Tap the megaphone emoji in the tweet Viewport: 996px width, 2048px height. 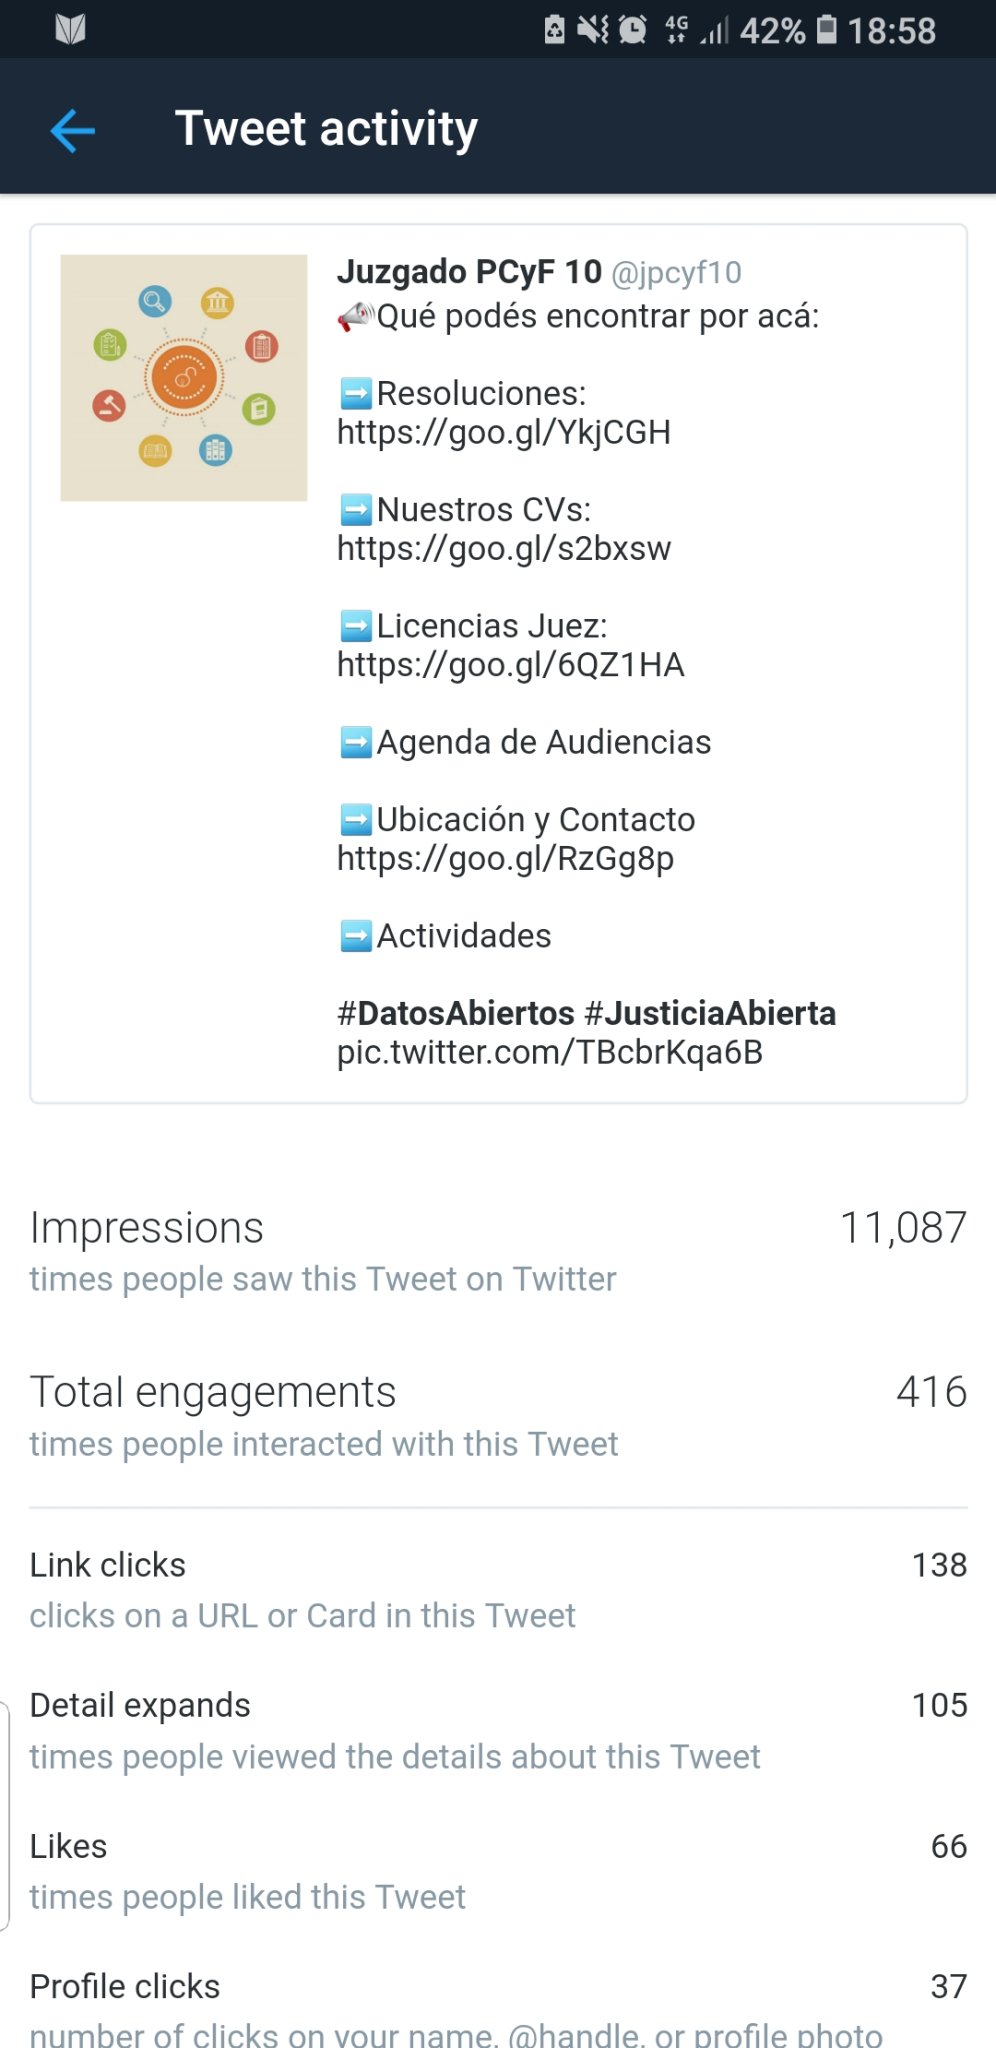point(355,317)
